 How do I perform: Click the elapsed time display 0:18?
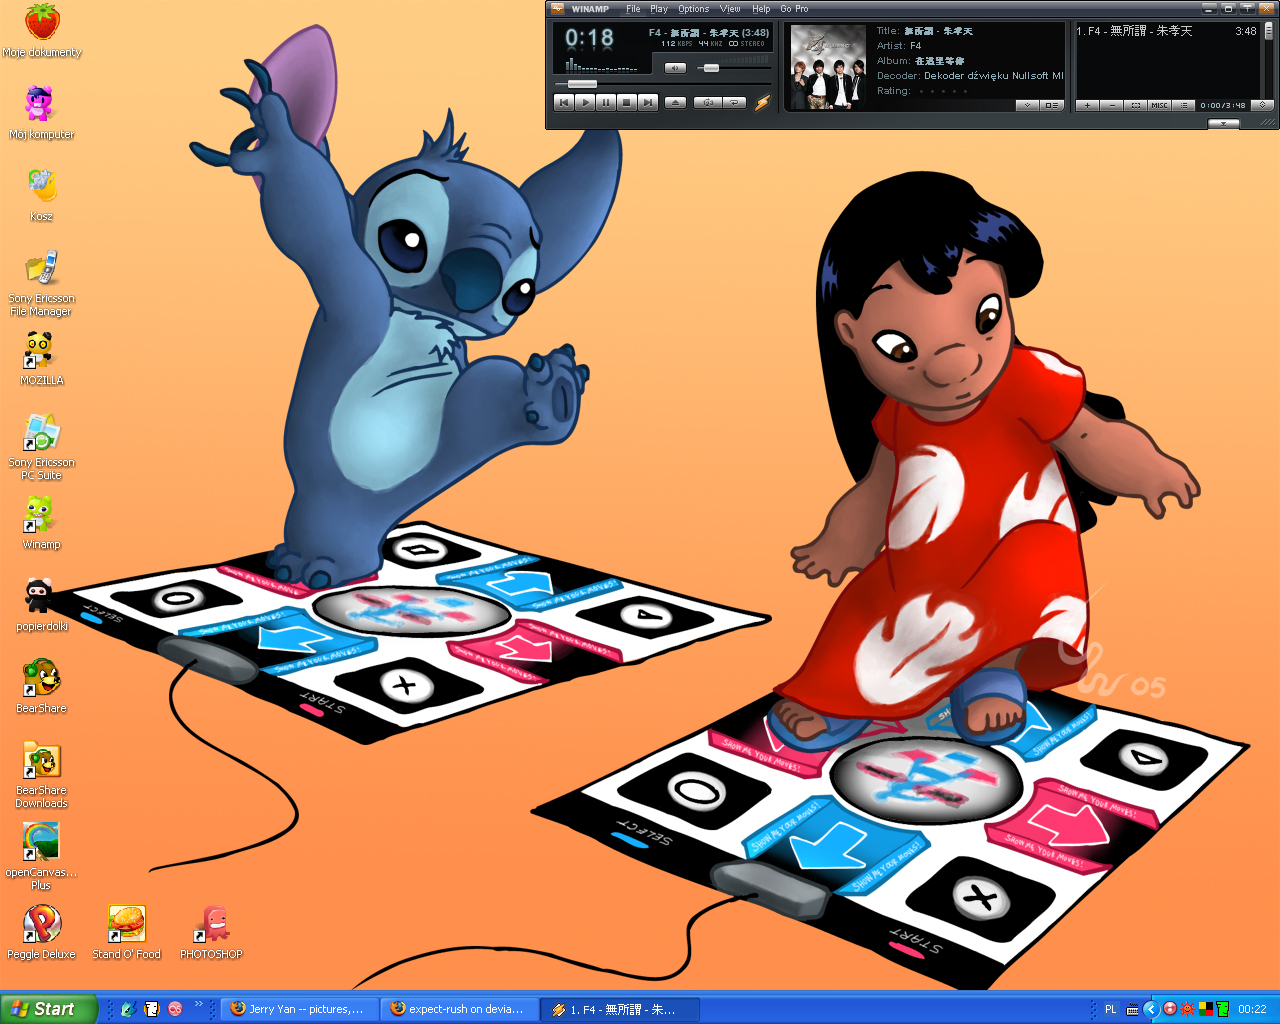tap(589, 38)
